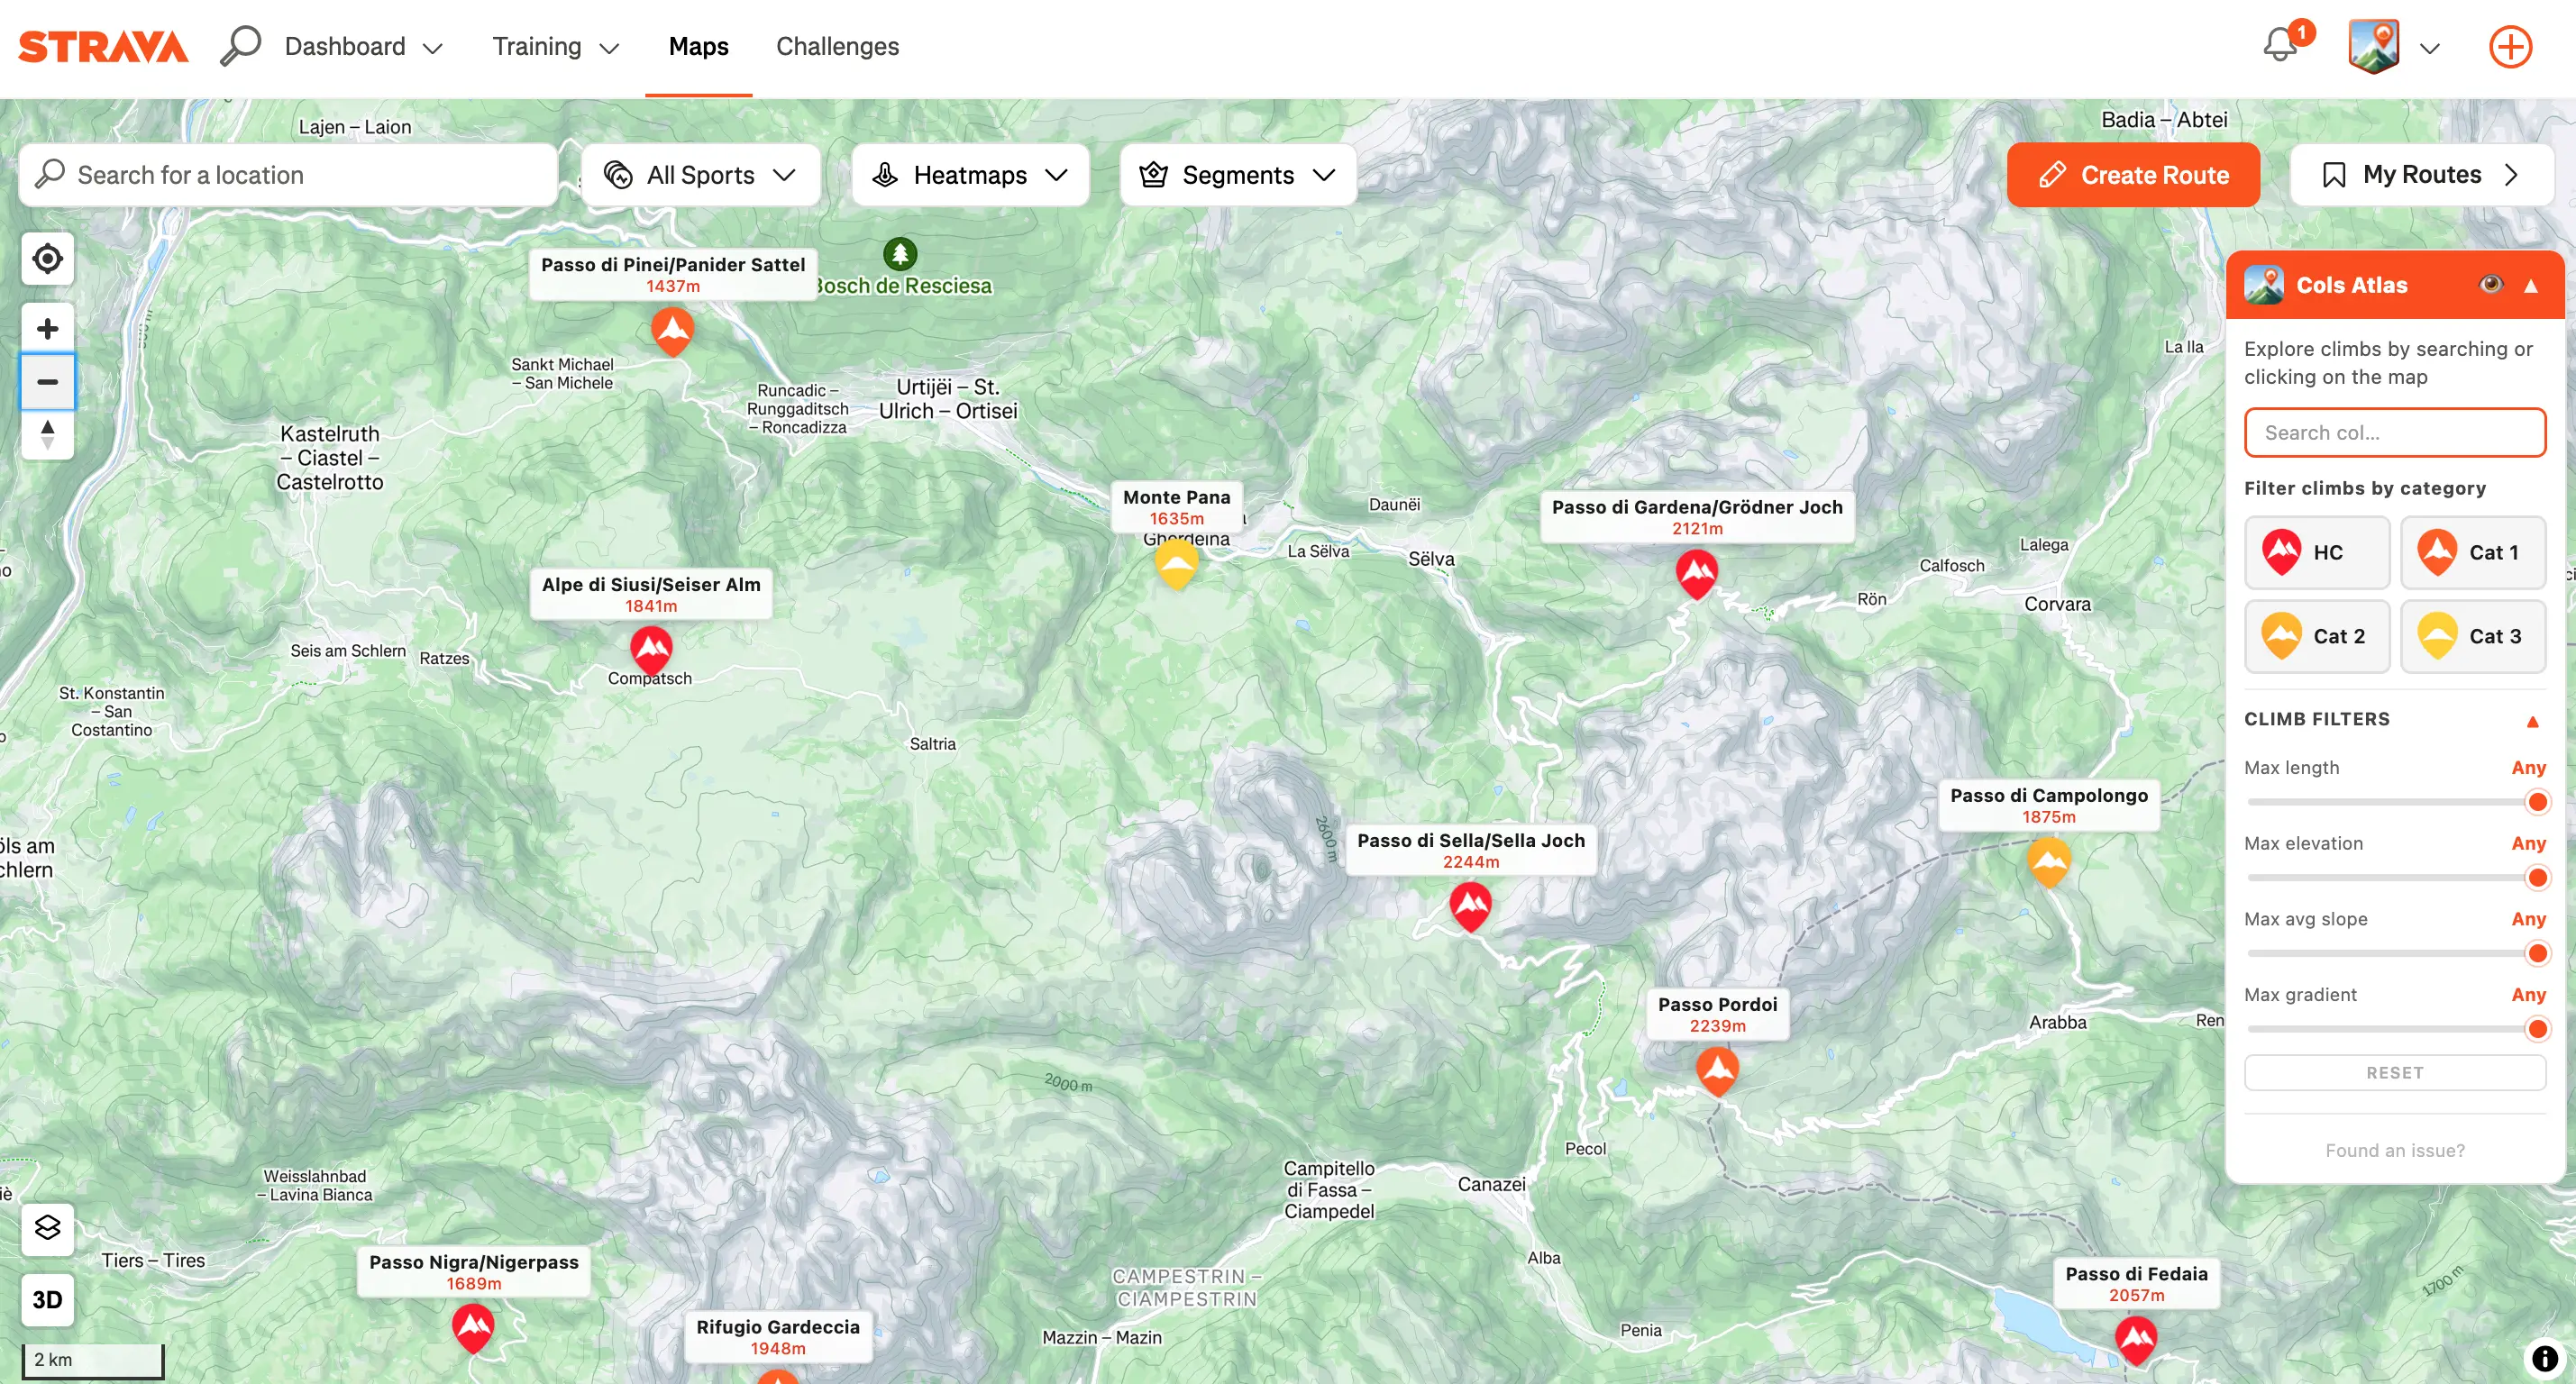Collapse the Climb Filters section
The width and height of the screenshot is (2576, 1384).
[2532, 720]
